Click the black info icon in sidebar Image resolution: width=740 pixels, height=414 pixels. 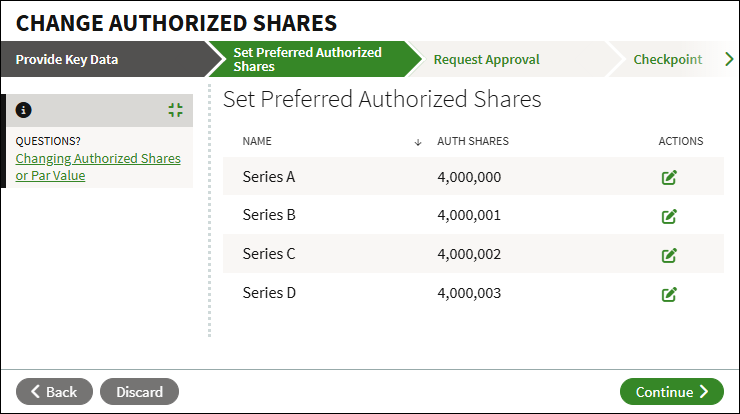[x=24, y=110]
